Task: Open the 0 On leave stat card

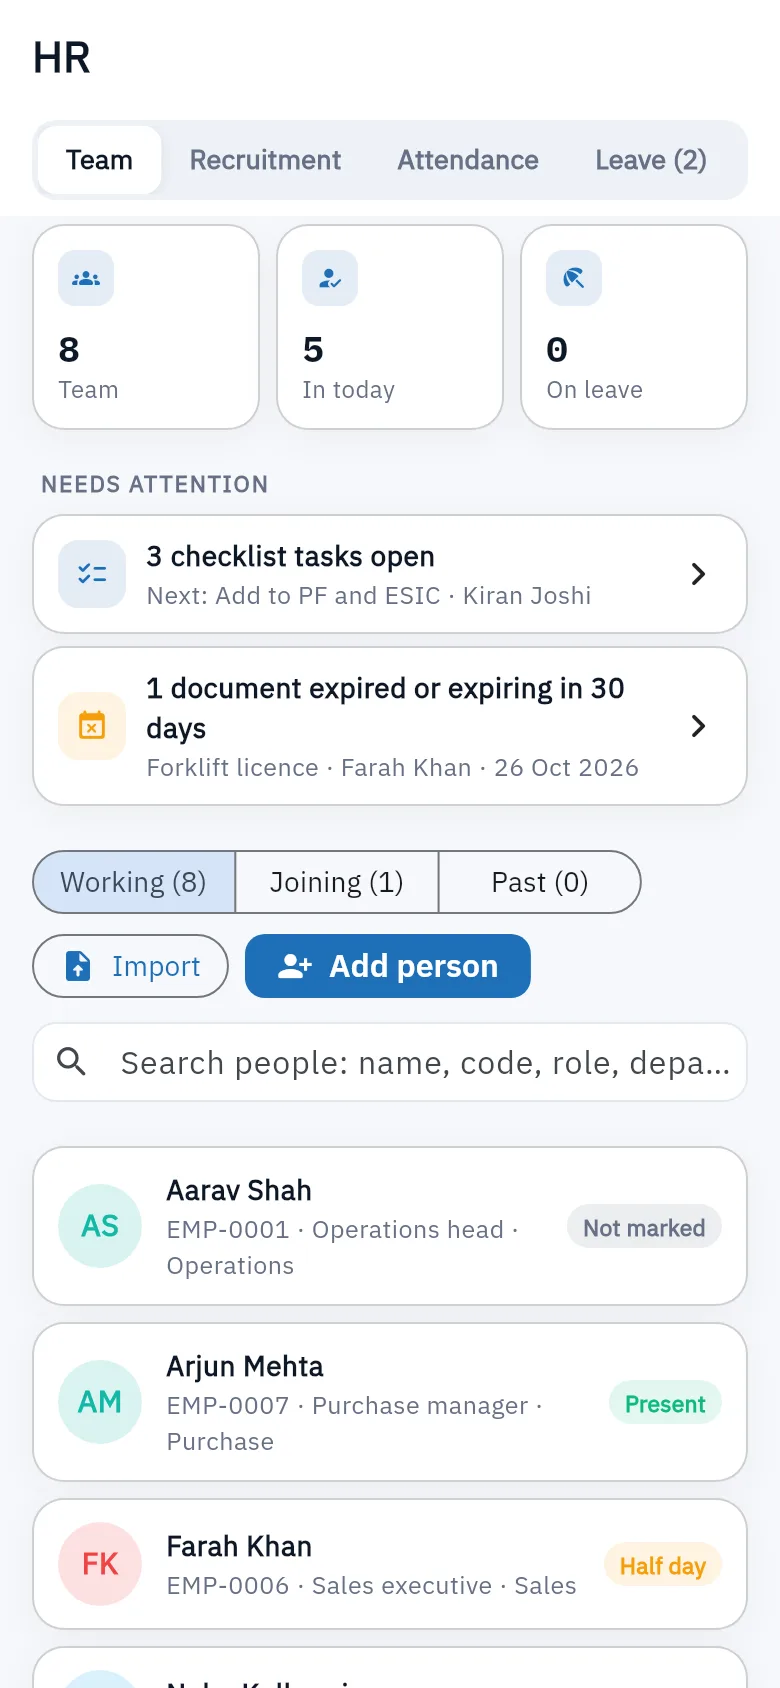Action: point(634,327)
